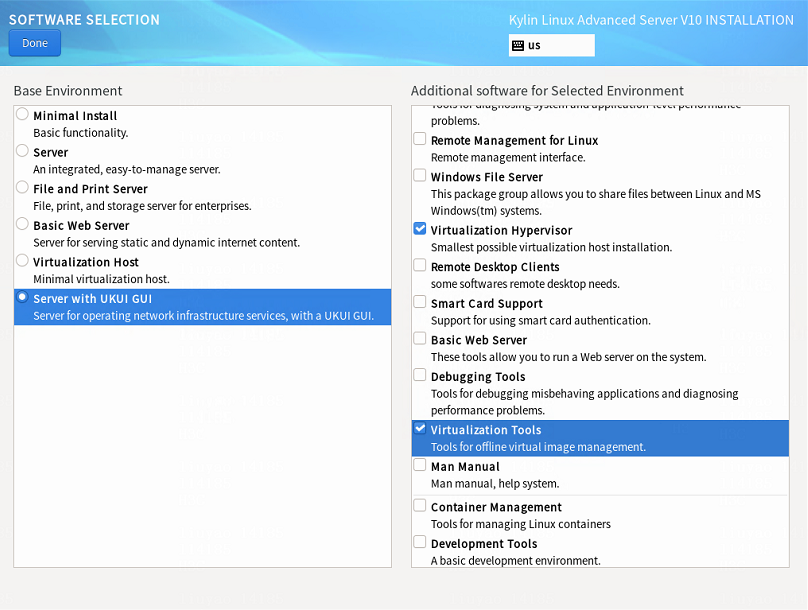
Task: Click text Minimal virtualization host.
Action: [102, 279]
